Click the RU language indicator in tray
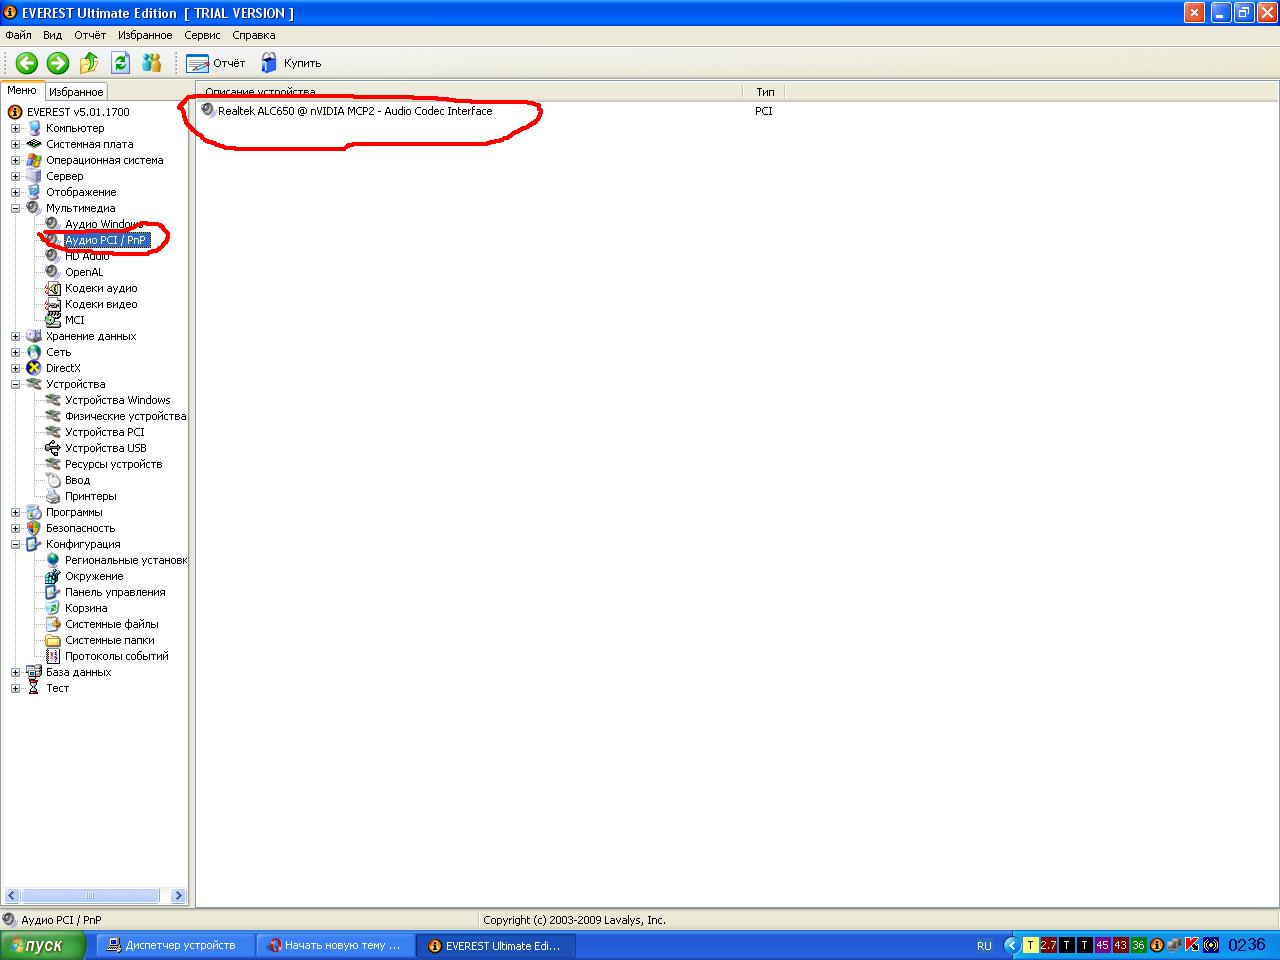This screenshot has width=1280, height=960. point(984,945)
